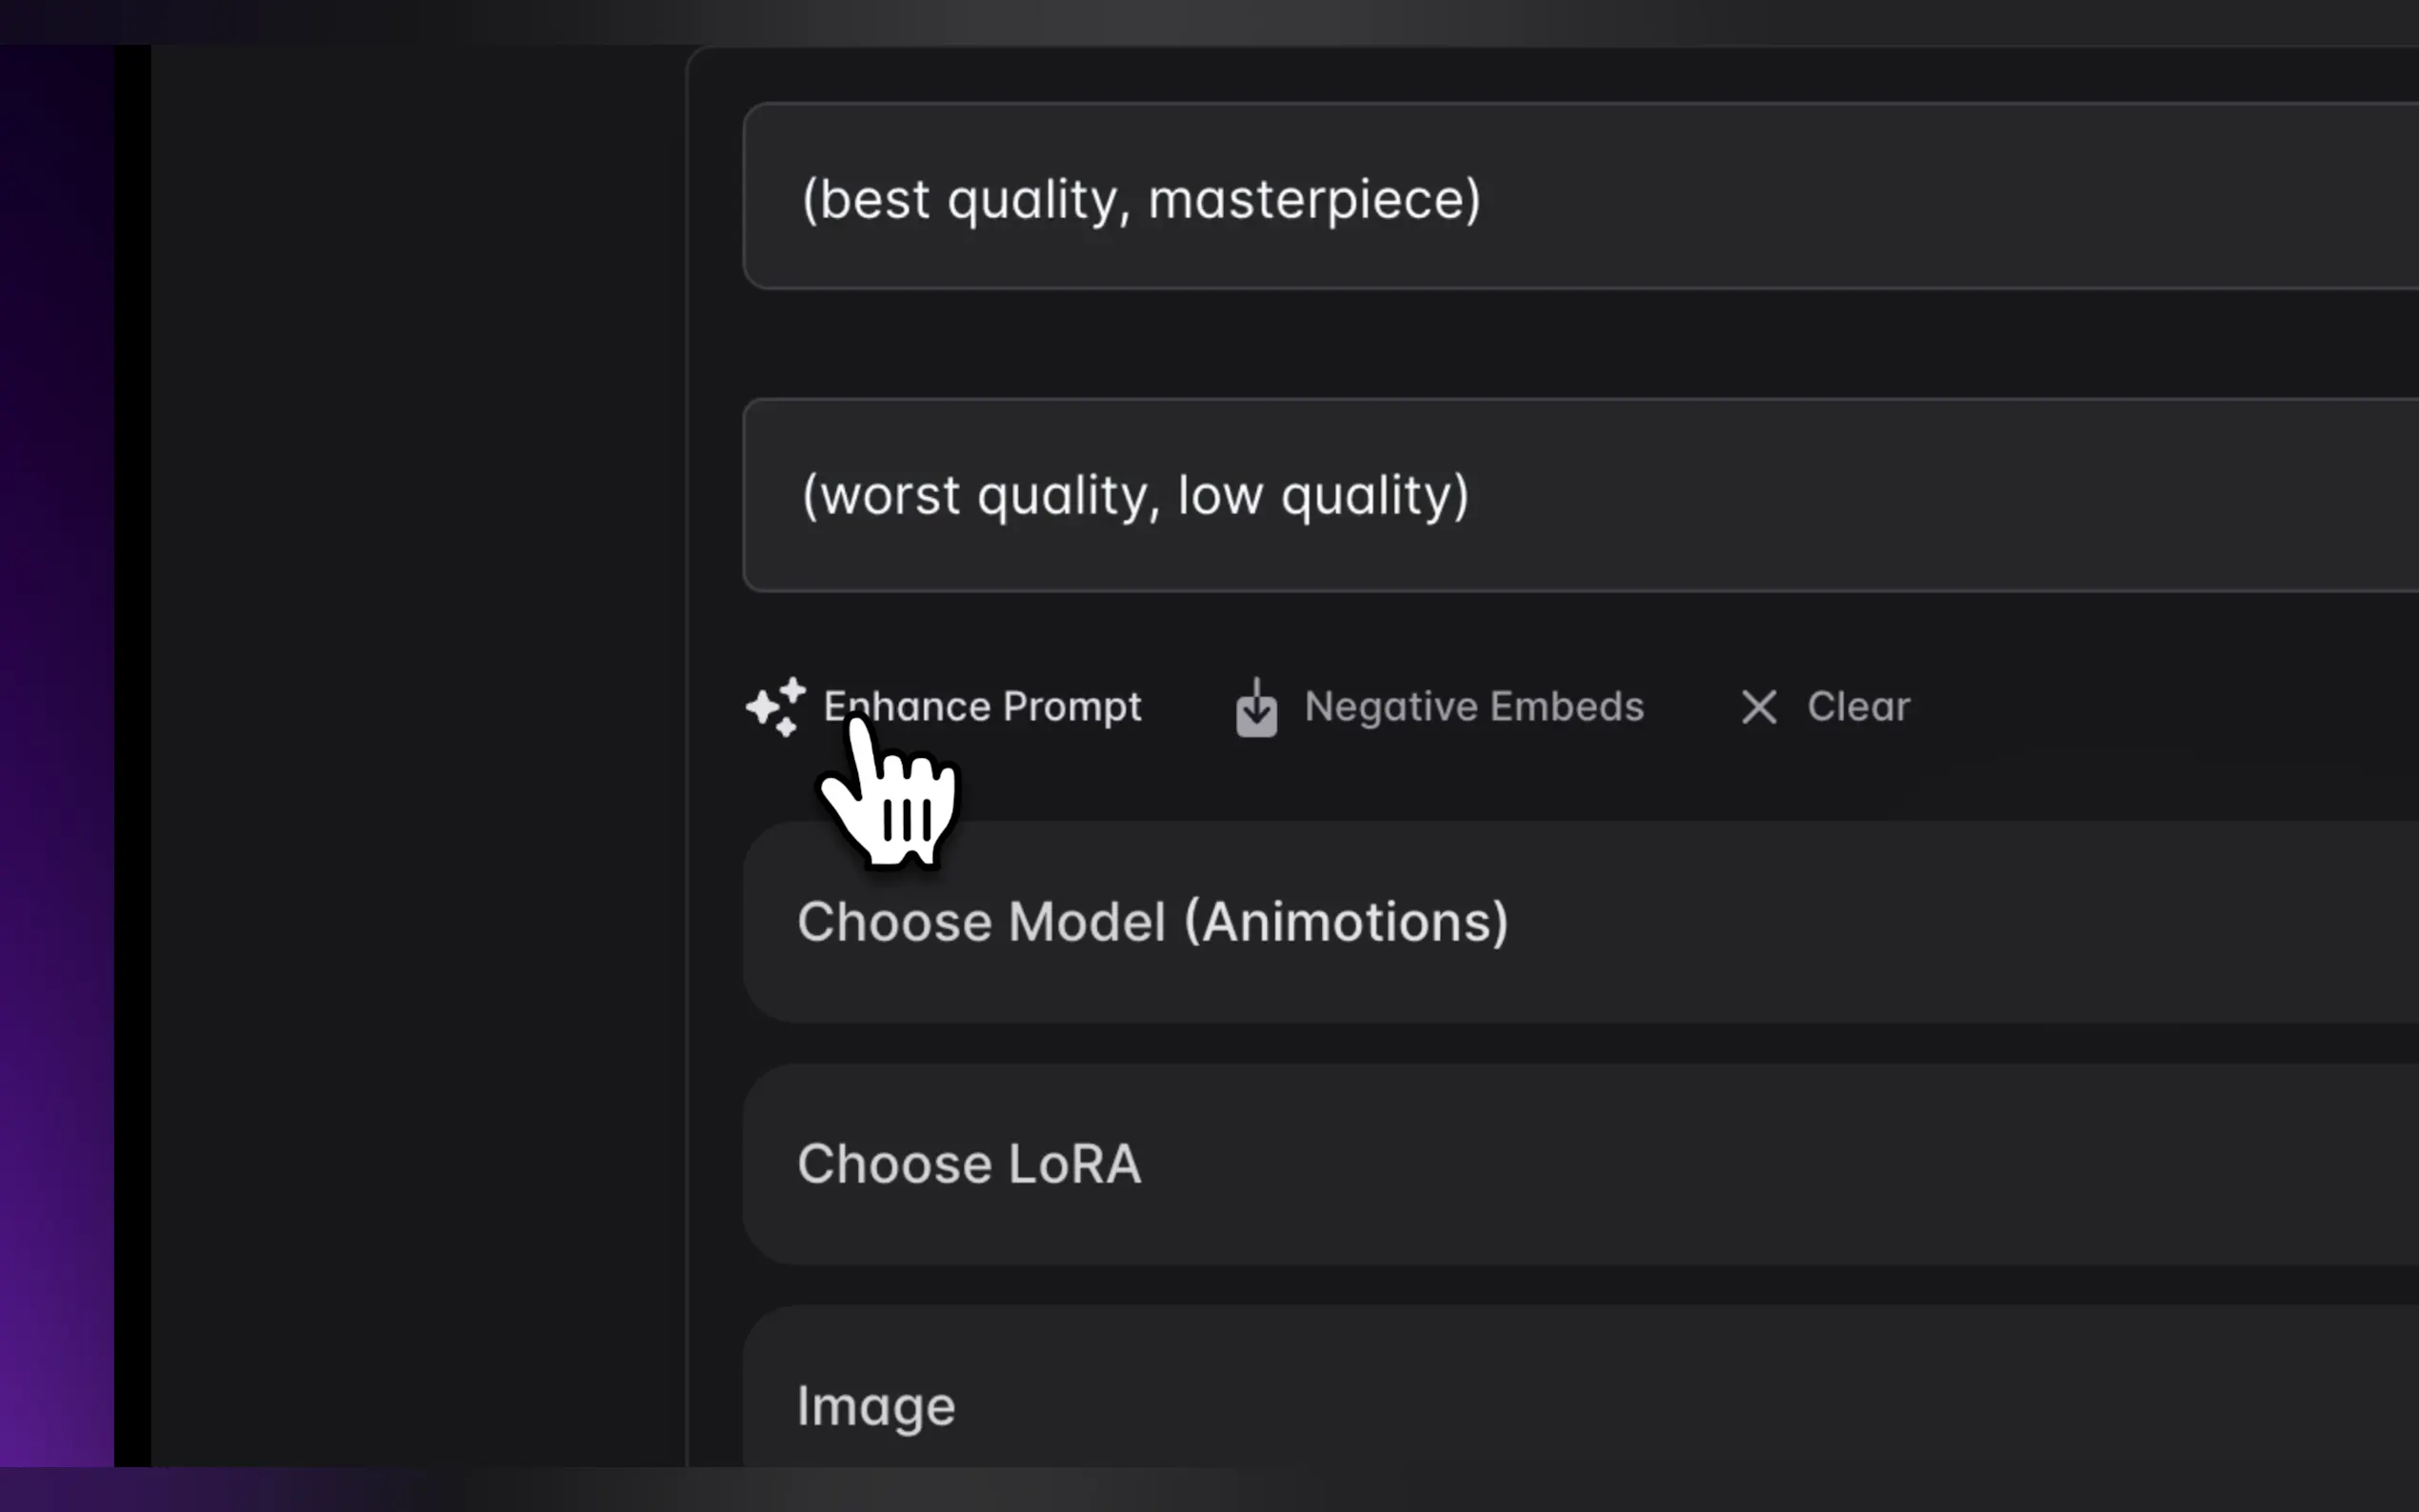Click the word "Animotions" in model selector
The height and width of the screenshot is (1512, 2419).
tap(1345, 922)
